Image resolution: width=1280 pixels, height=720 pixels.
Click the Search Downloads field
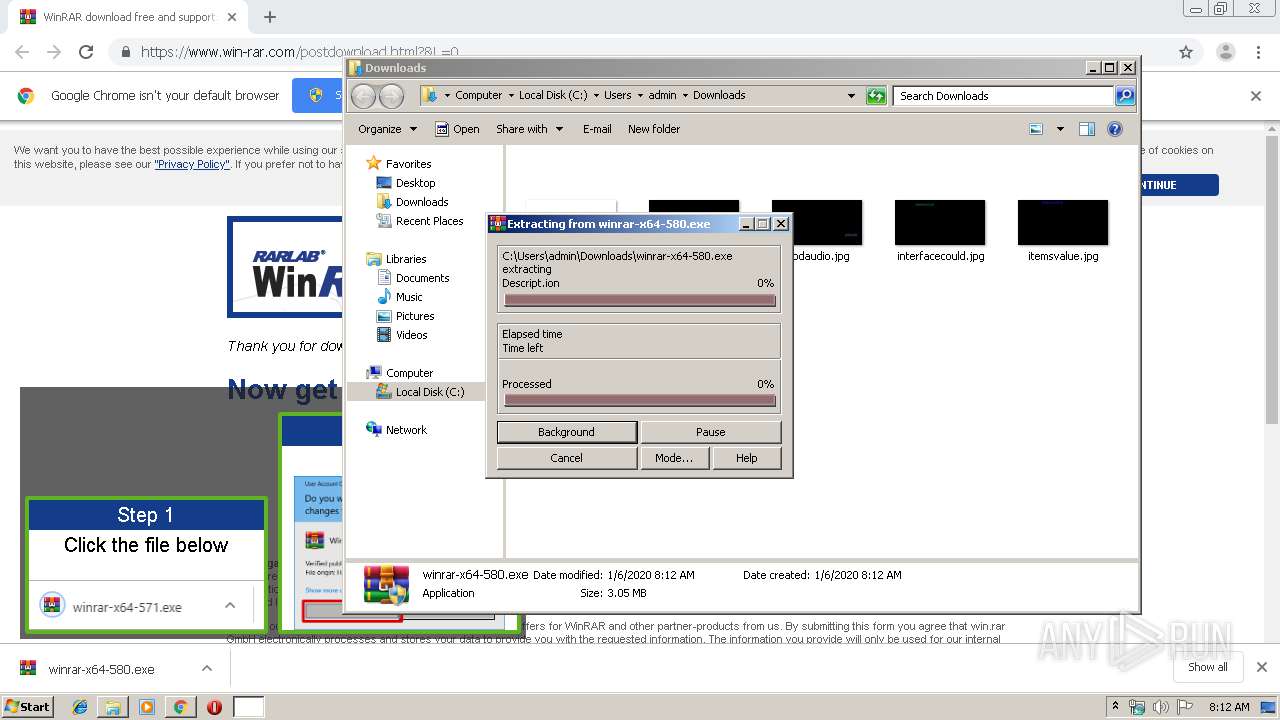pos(1003,96)
